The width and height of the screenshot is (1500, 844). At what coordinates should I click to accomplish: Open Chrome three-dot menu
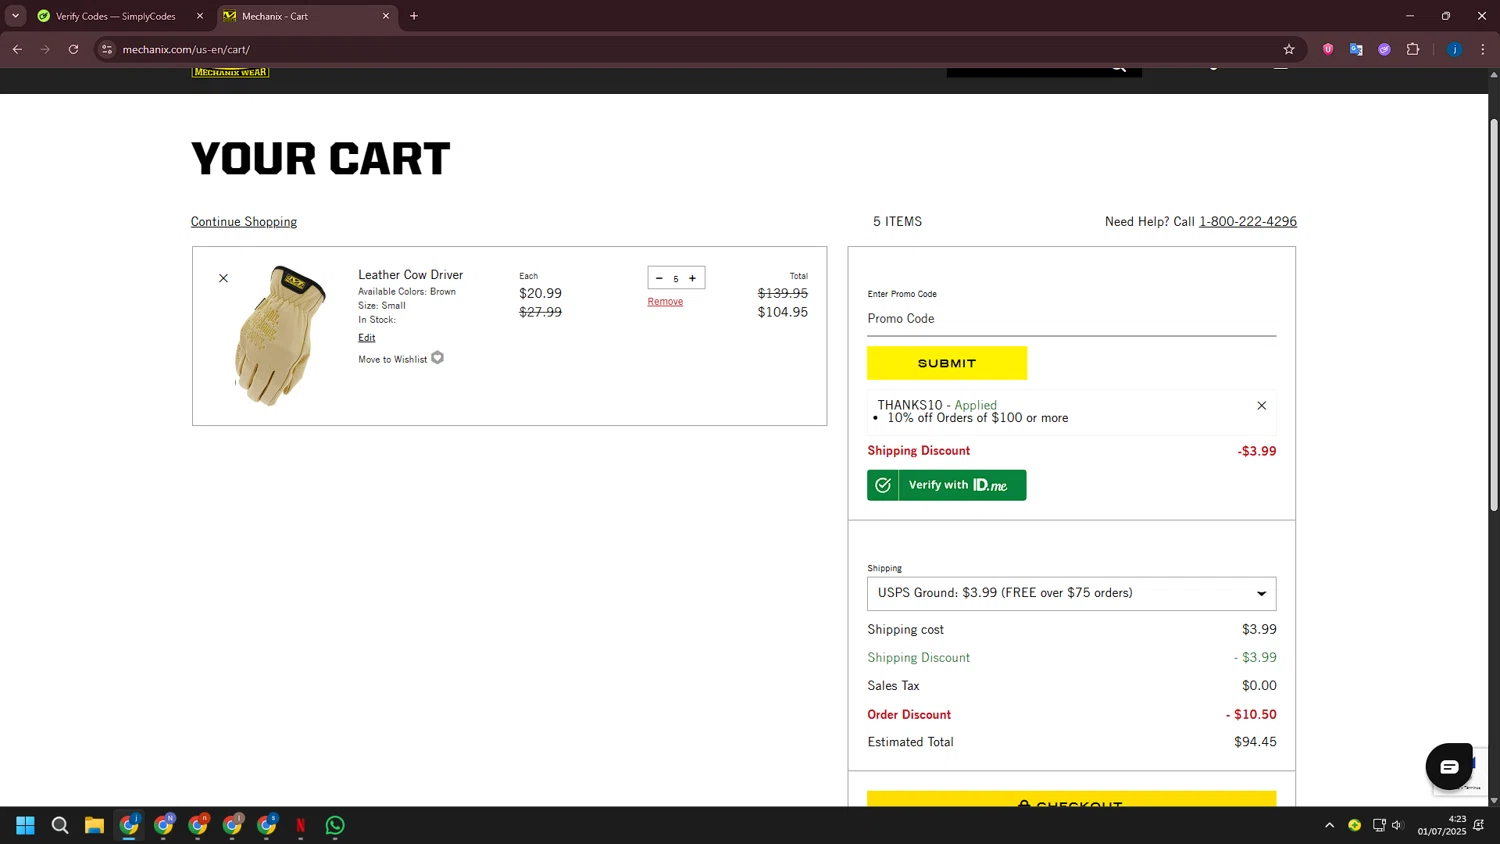tap(1483, 49)
